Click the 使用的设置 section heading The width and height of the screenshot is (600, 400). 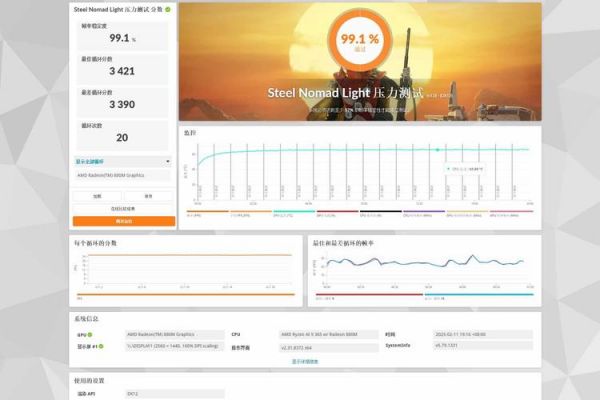(x=89, y=380)
